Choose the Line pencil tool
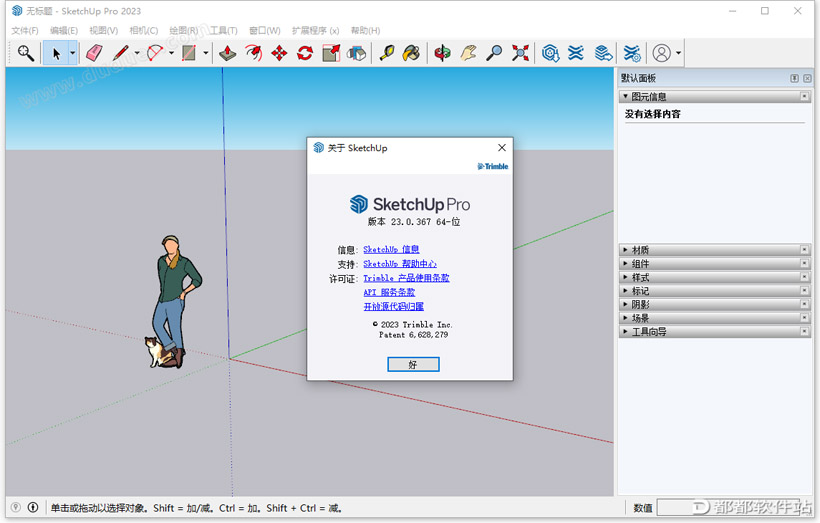Viewport: 820px width, 523px height. pyautogui.click(x=121, y=53)
